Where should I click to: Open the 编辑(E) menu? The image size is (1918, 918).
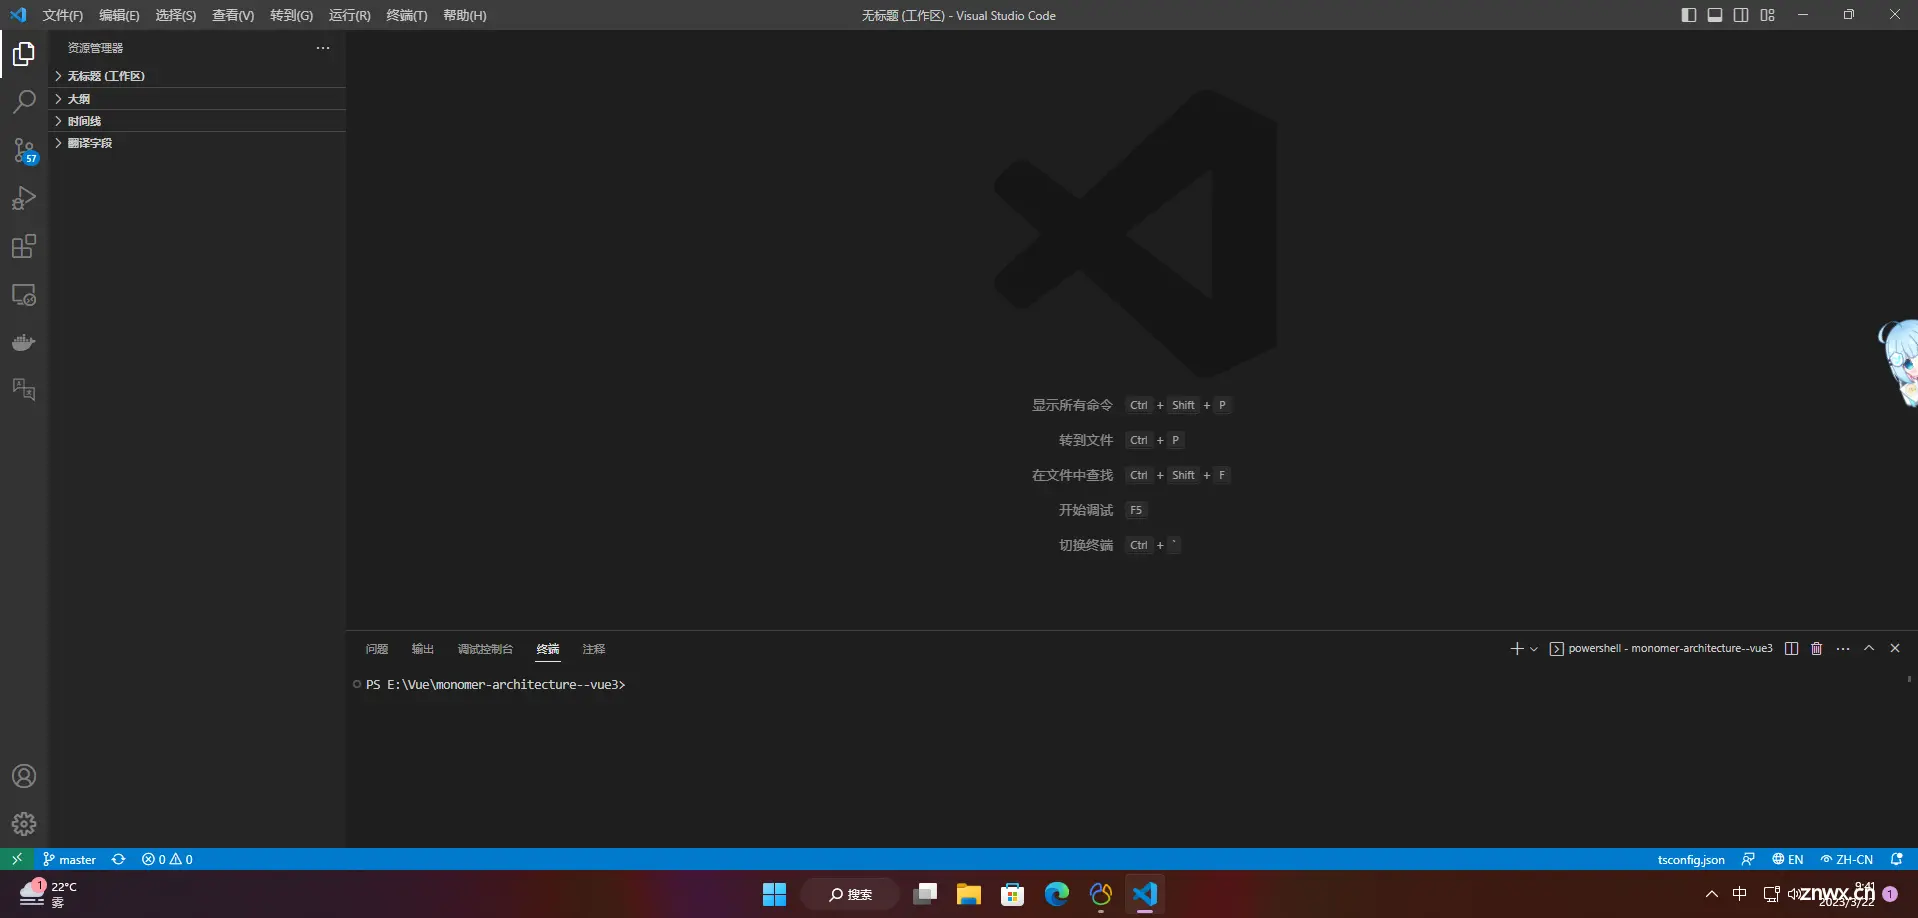119,15
